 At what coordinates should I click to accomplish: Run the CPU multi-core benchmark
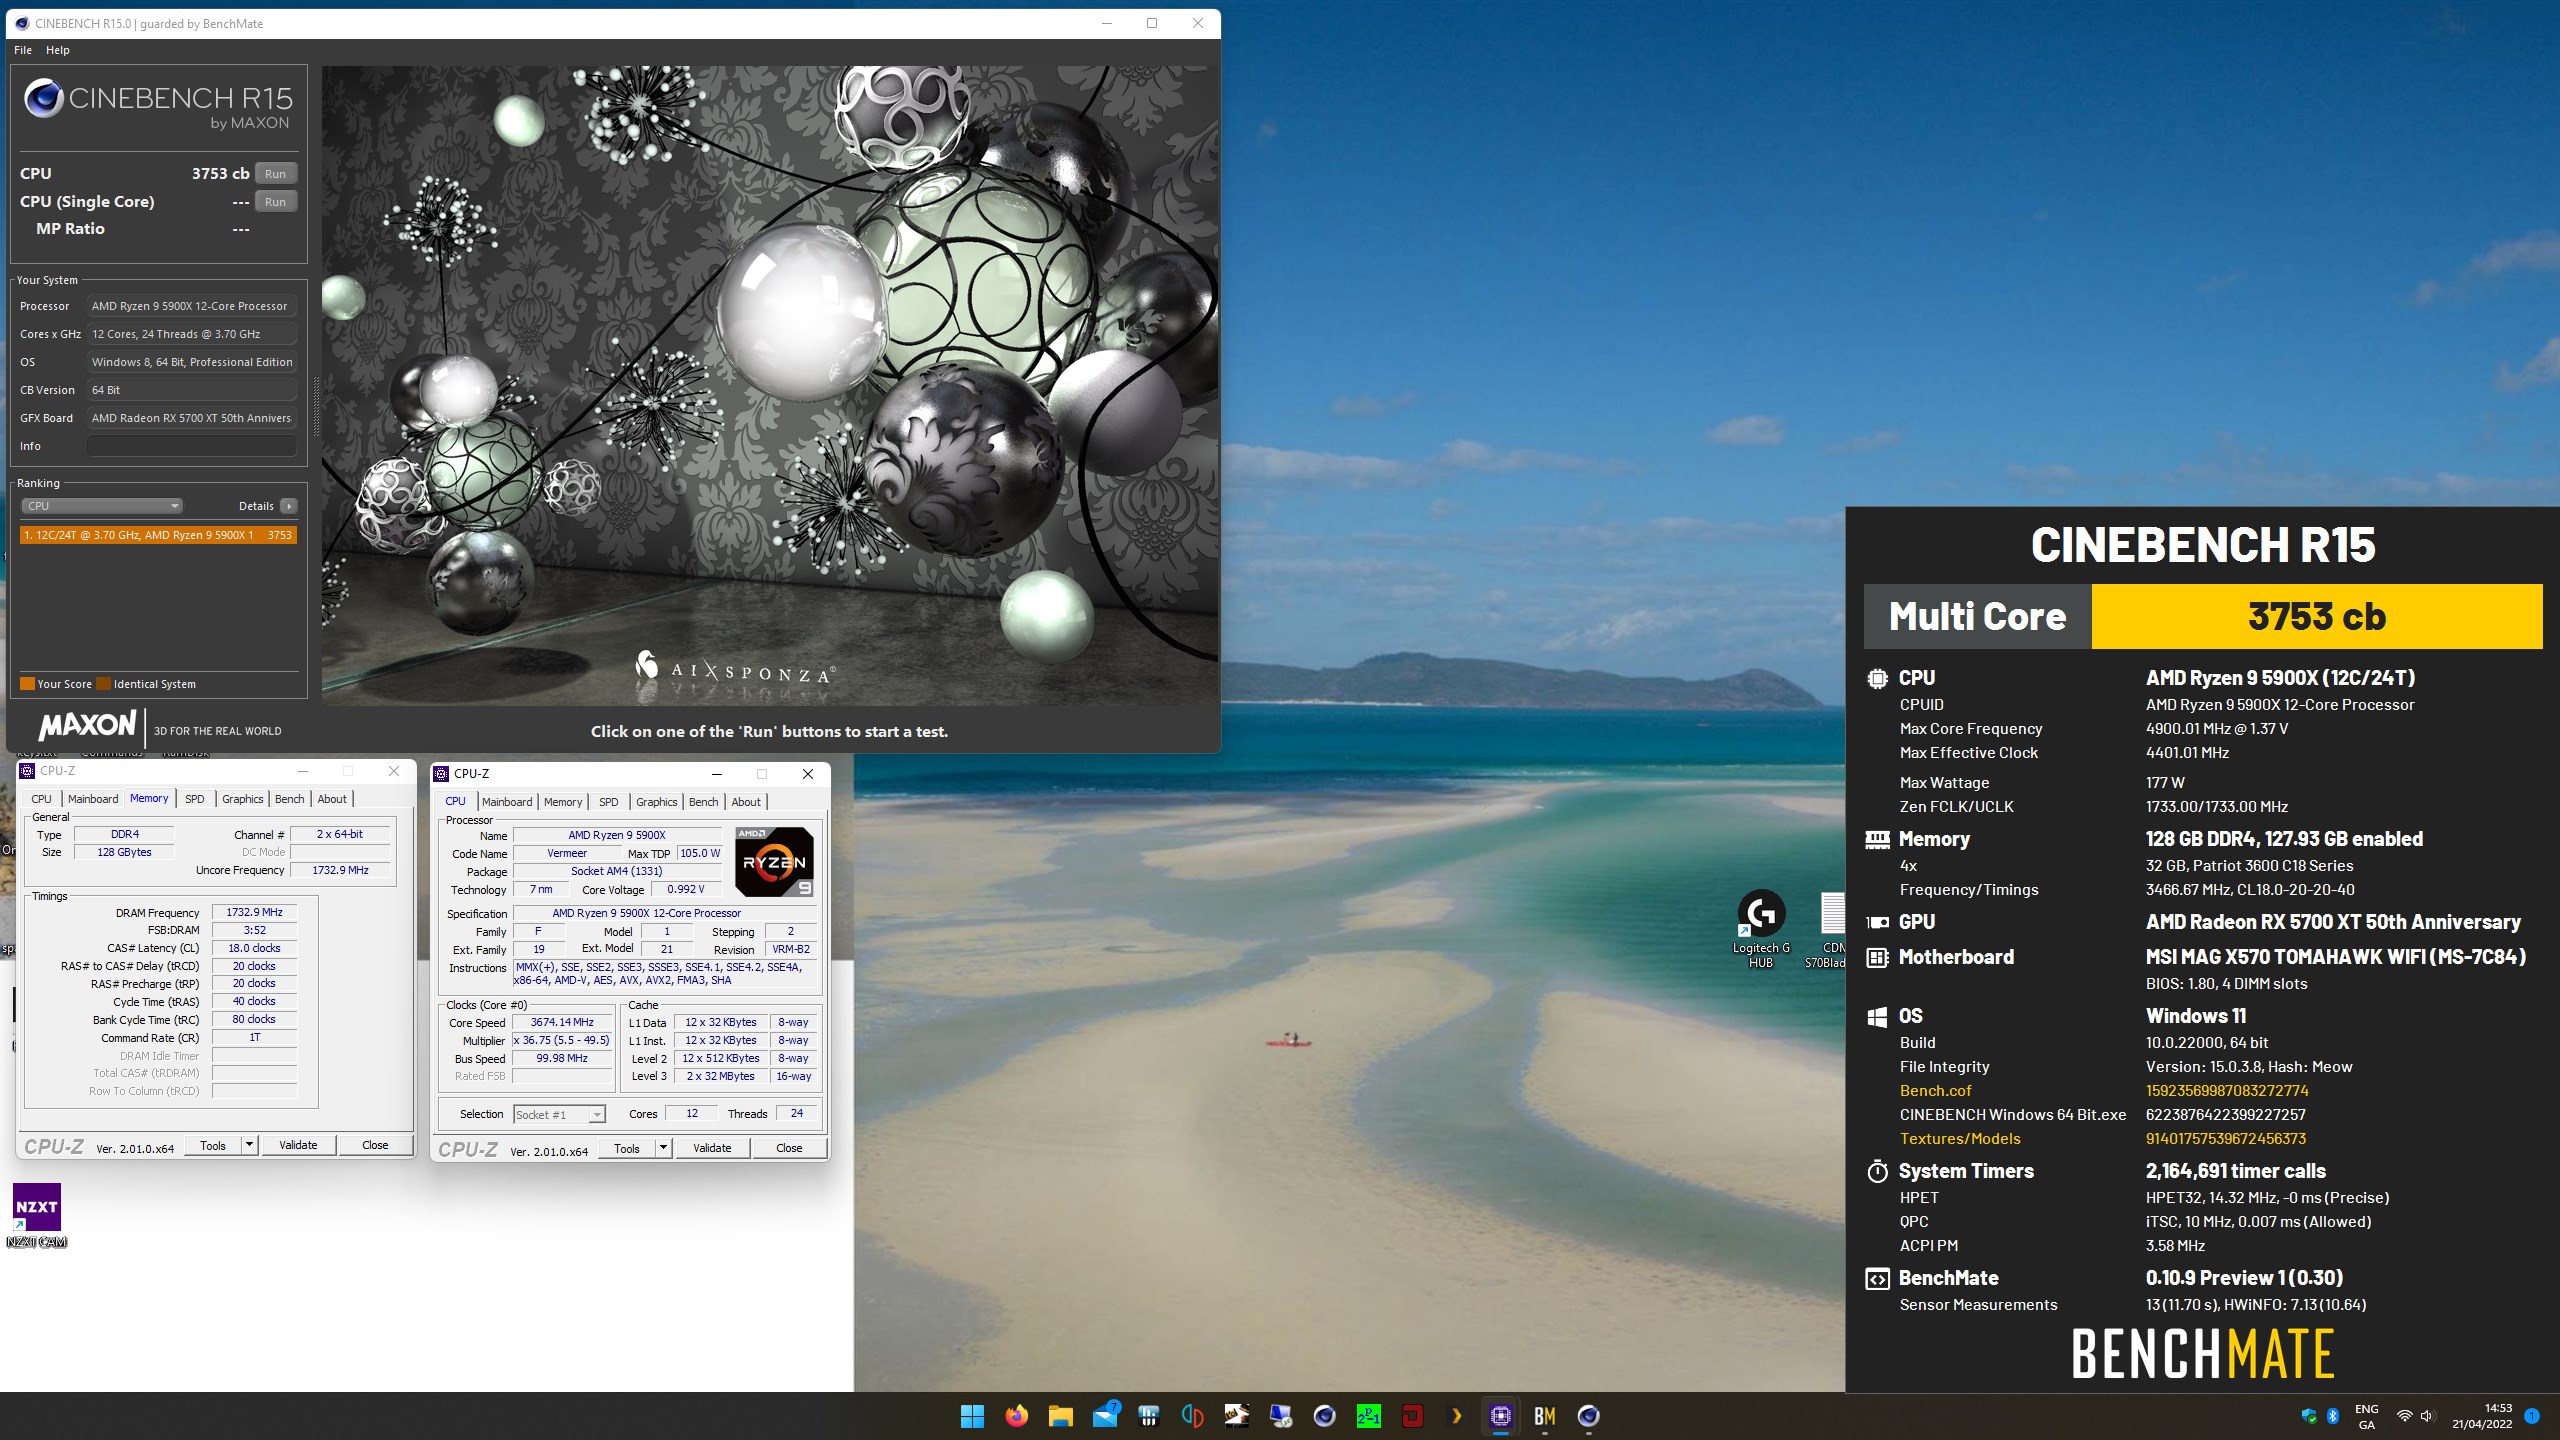(x=276, y=174)
